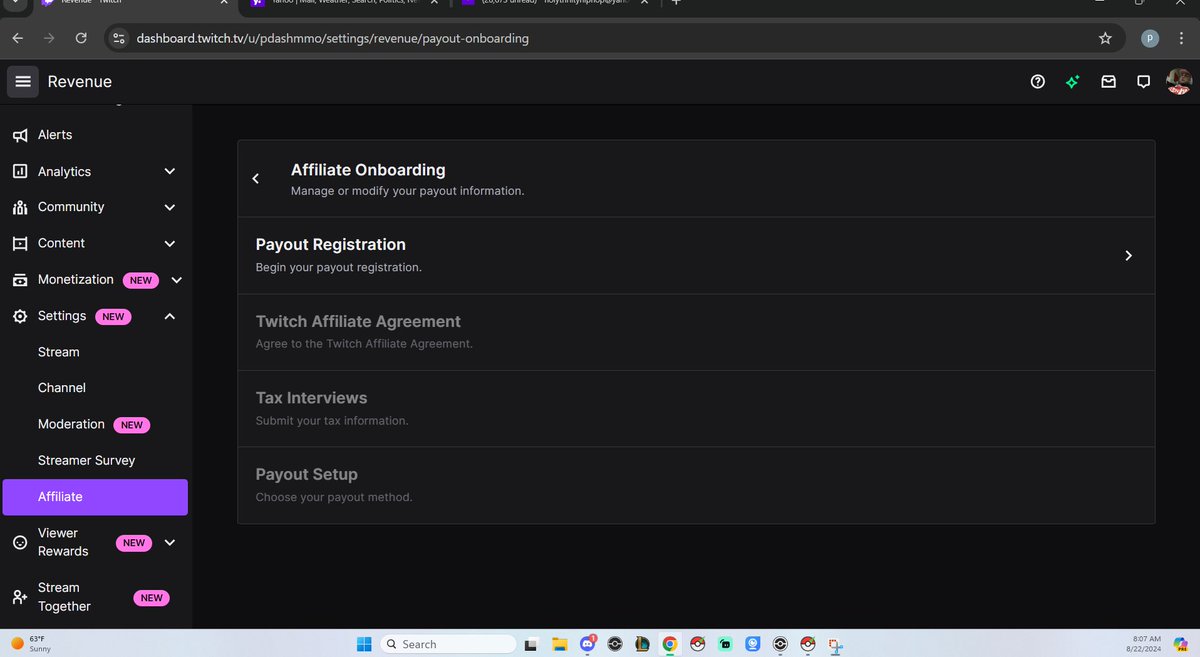The height and width of the screenshot is (657, 1200).
Task: Click the Alerts megaphone icon
Action: pyautogui.click(x=20, y=135)
